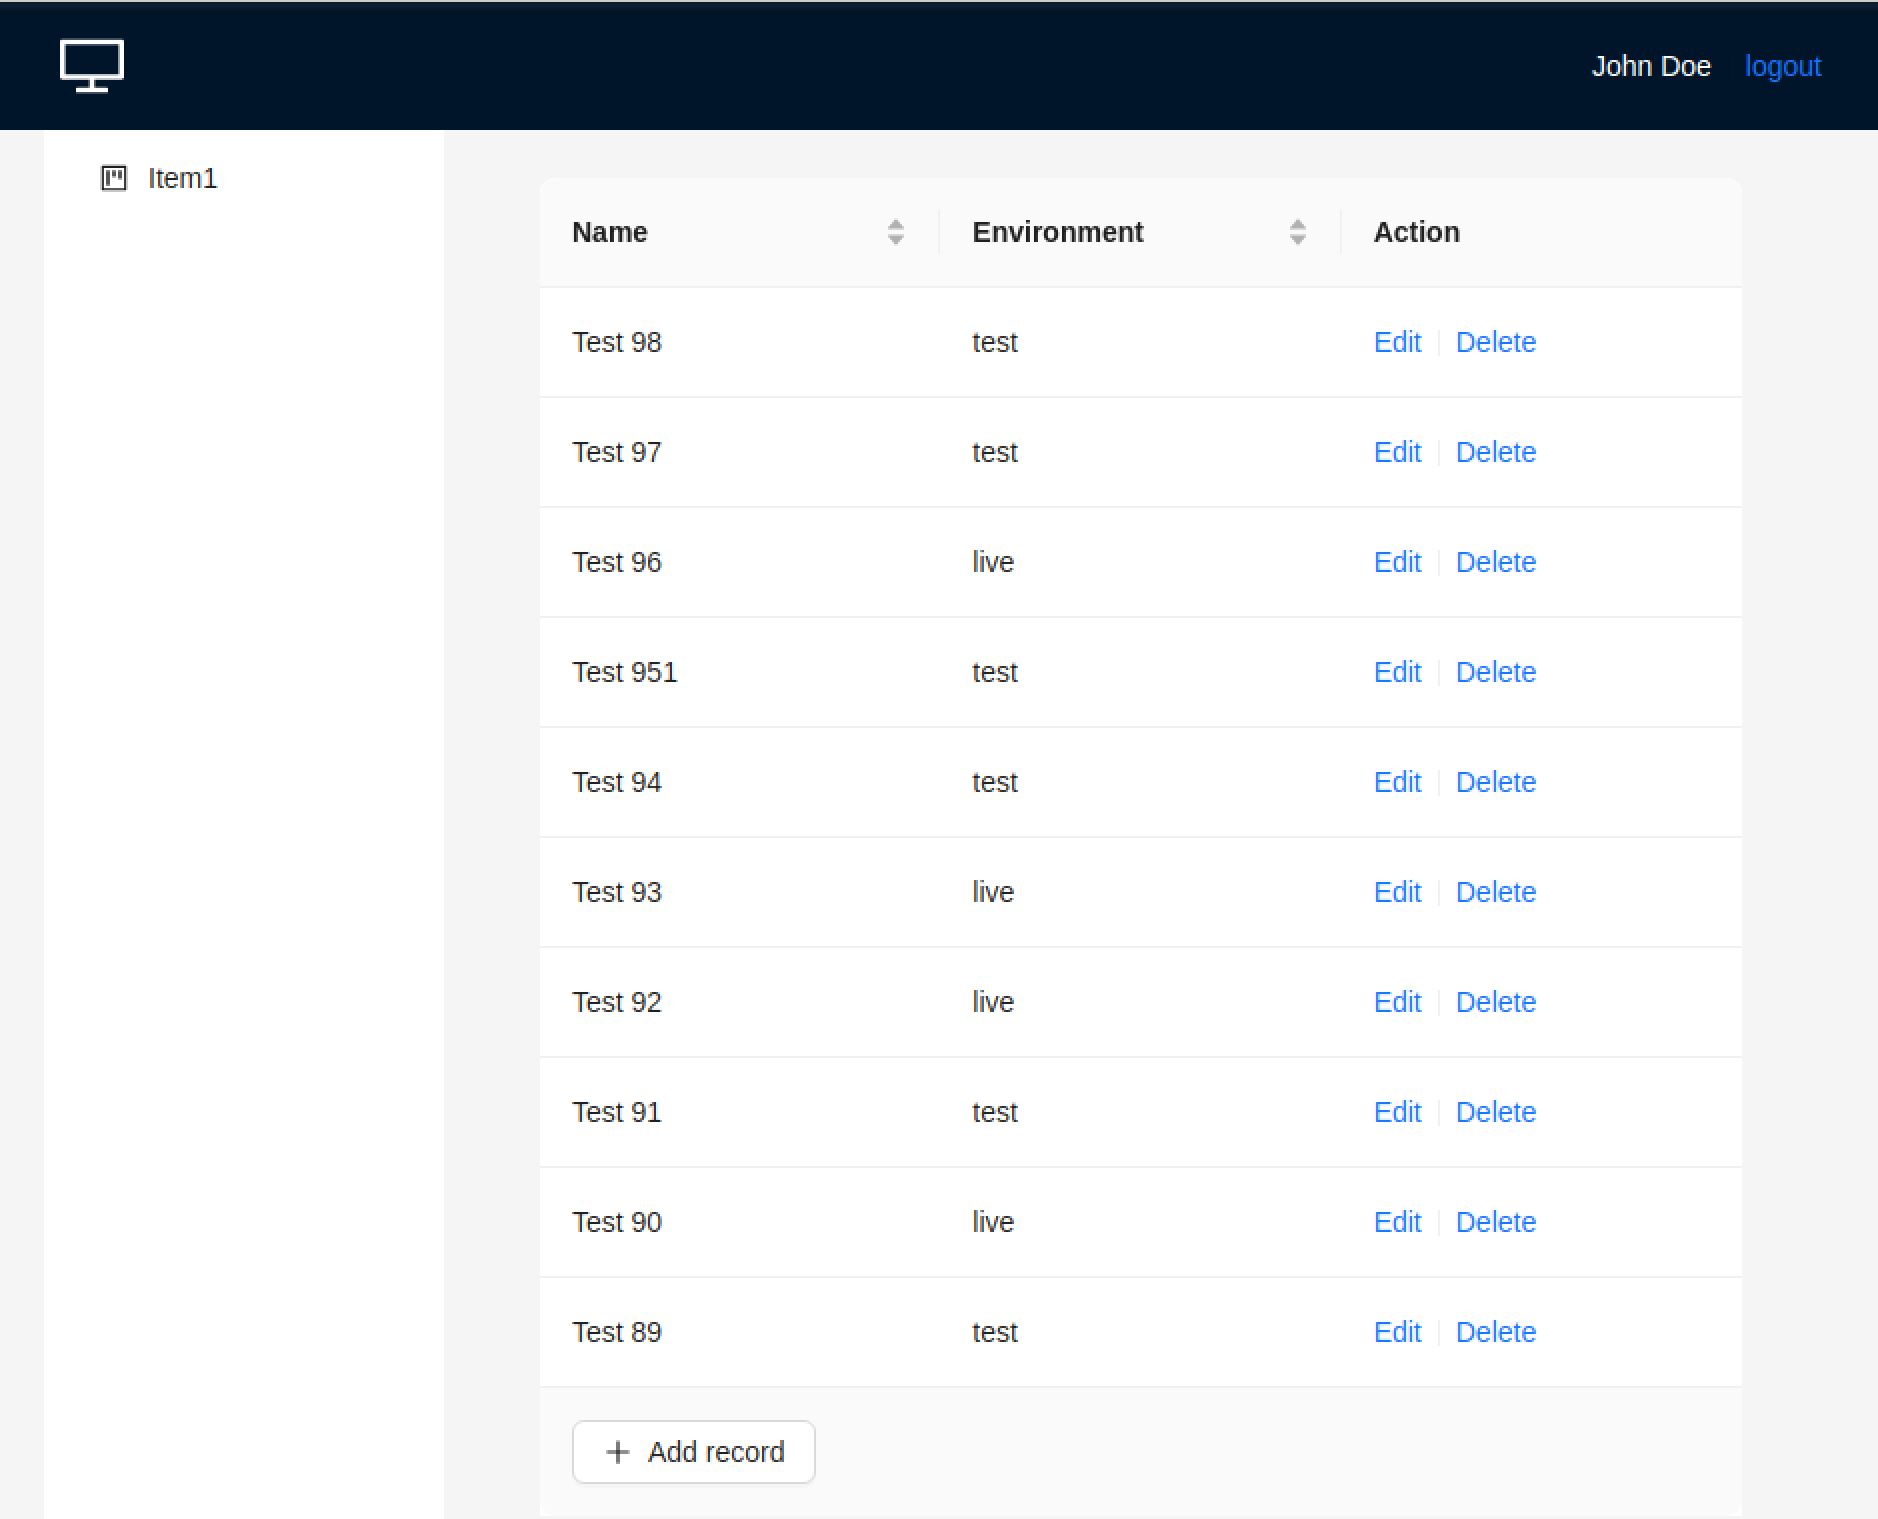Click the board icon next to Item1

(x=114, y=178)
